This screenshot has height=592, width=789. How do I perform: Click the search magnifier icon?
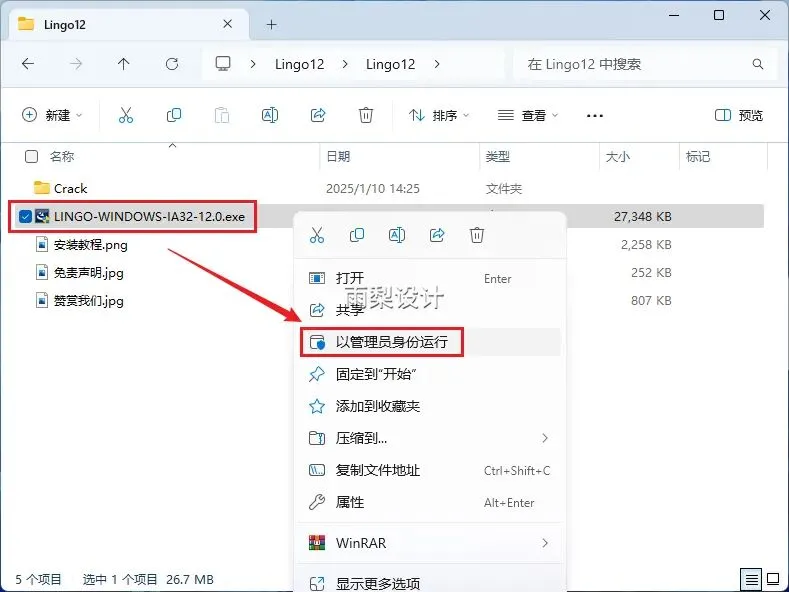758,64
